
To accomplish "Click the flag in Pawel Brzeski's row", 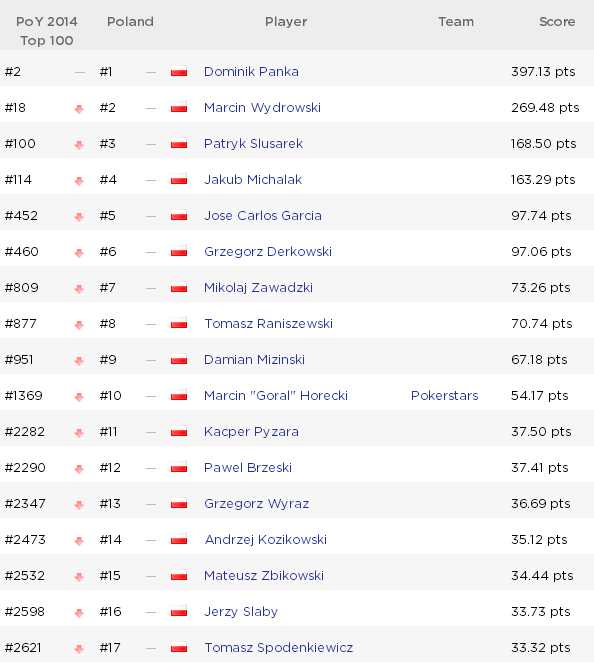I will 179,467.
